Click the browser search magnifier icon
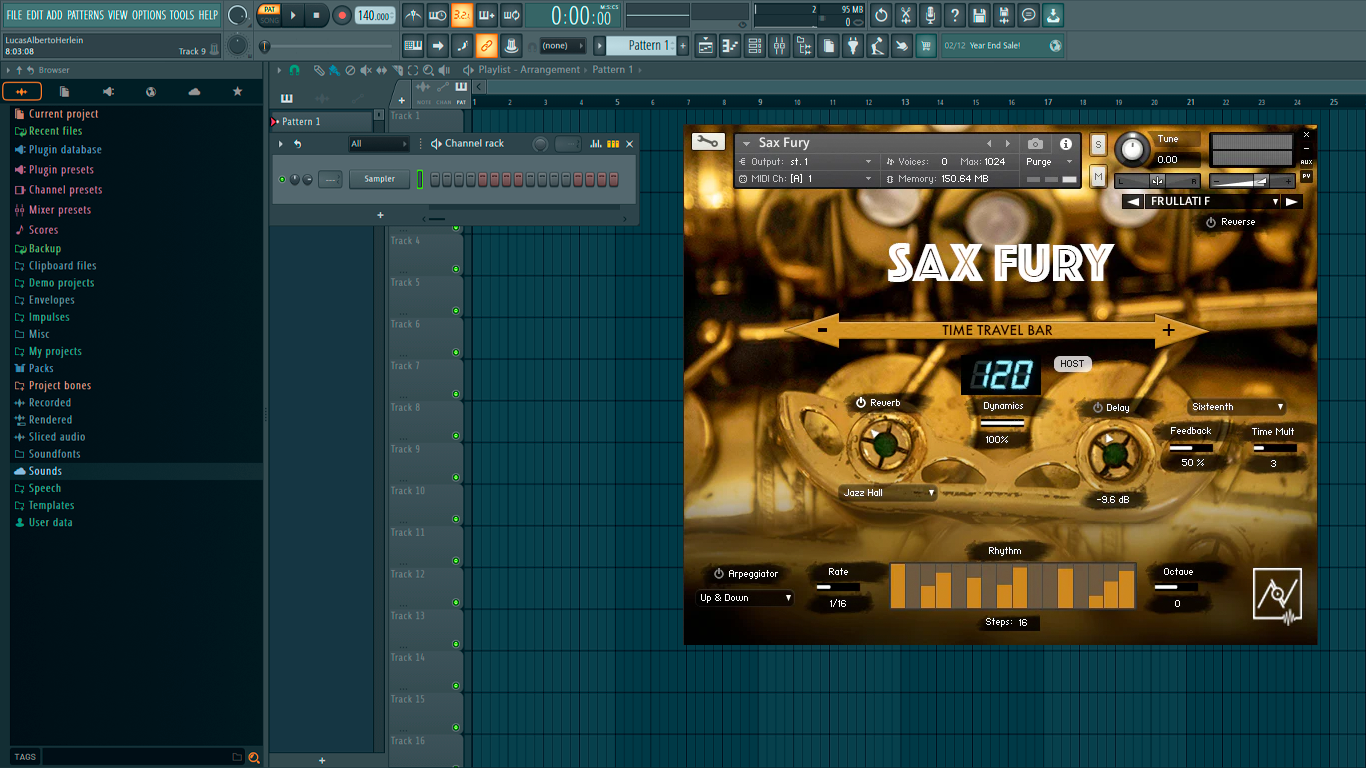Viewport: 1366px width, 768px height. [254, 757]
